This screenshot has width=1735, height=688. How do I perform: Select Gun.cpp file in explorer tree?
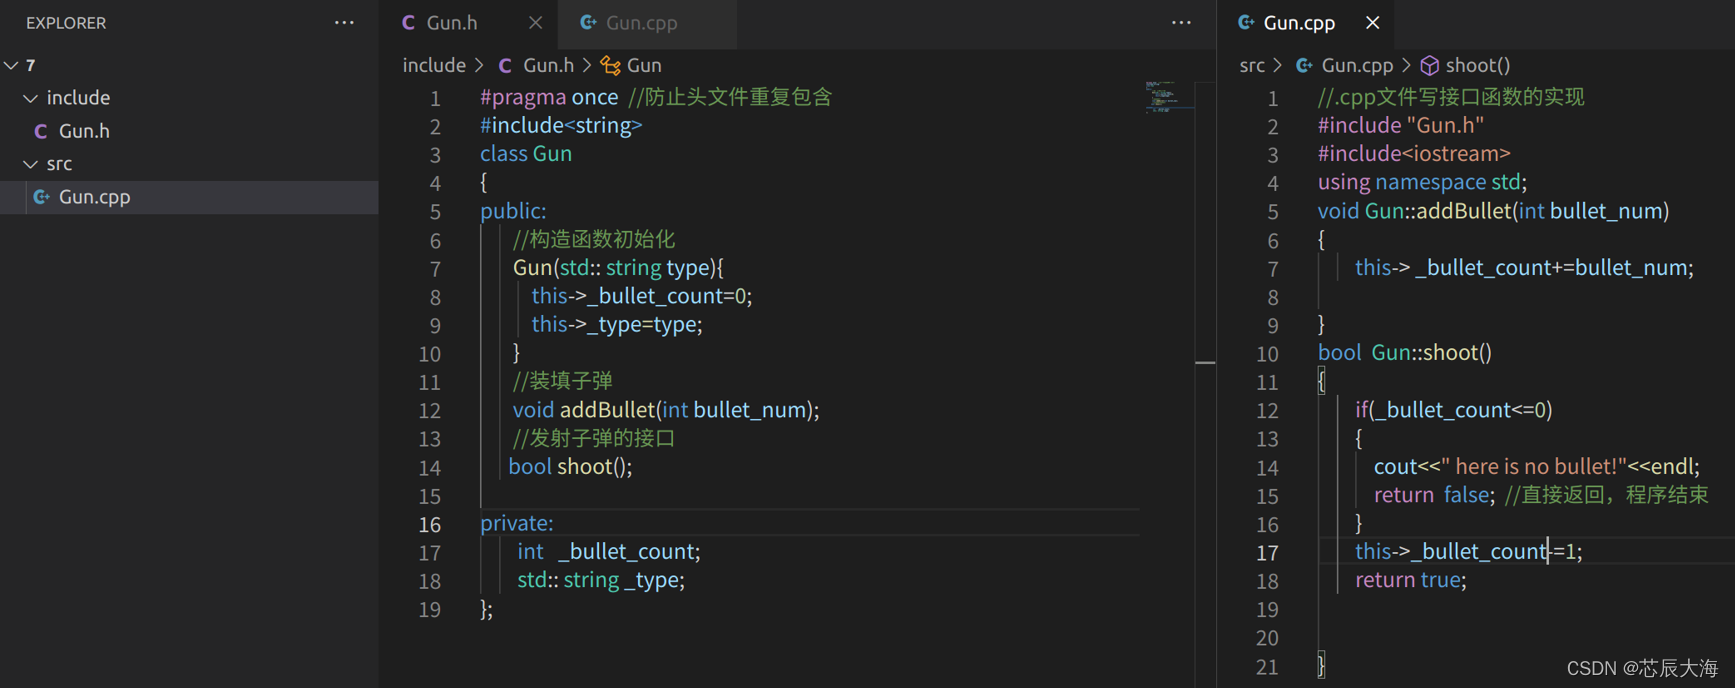click(189, 197)
